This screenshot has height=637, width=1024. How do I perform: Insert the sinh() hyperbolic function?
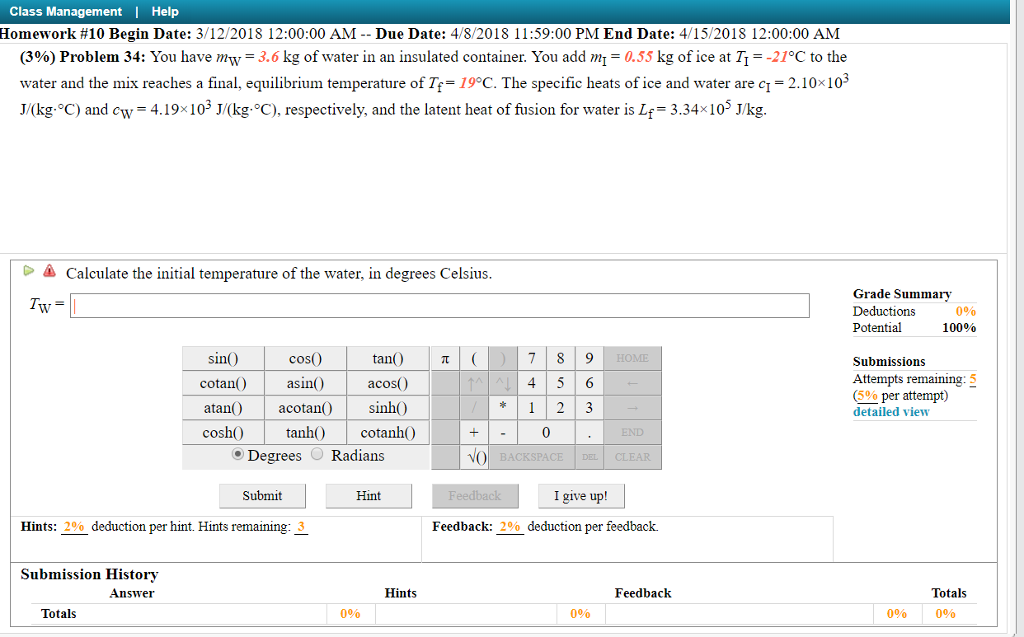coord(387,407)
